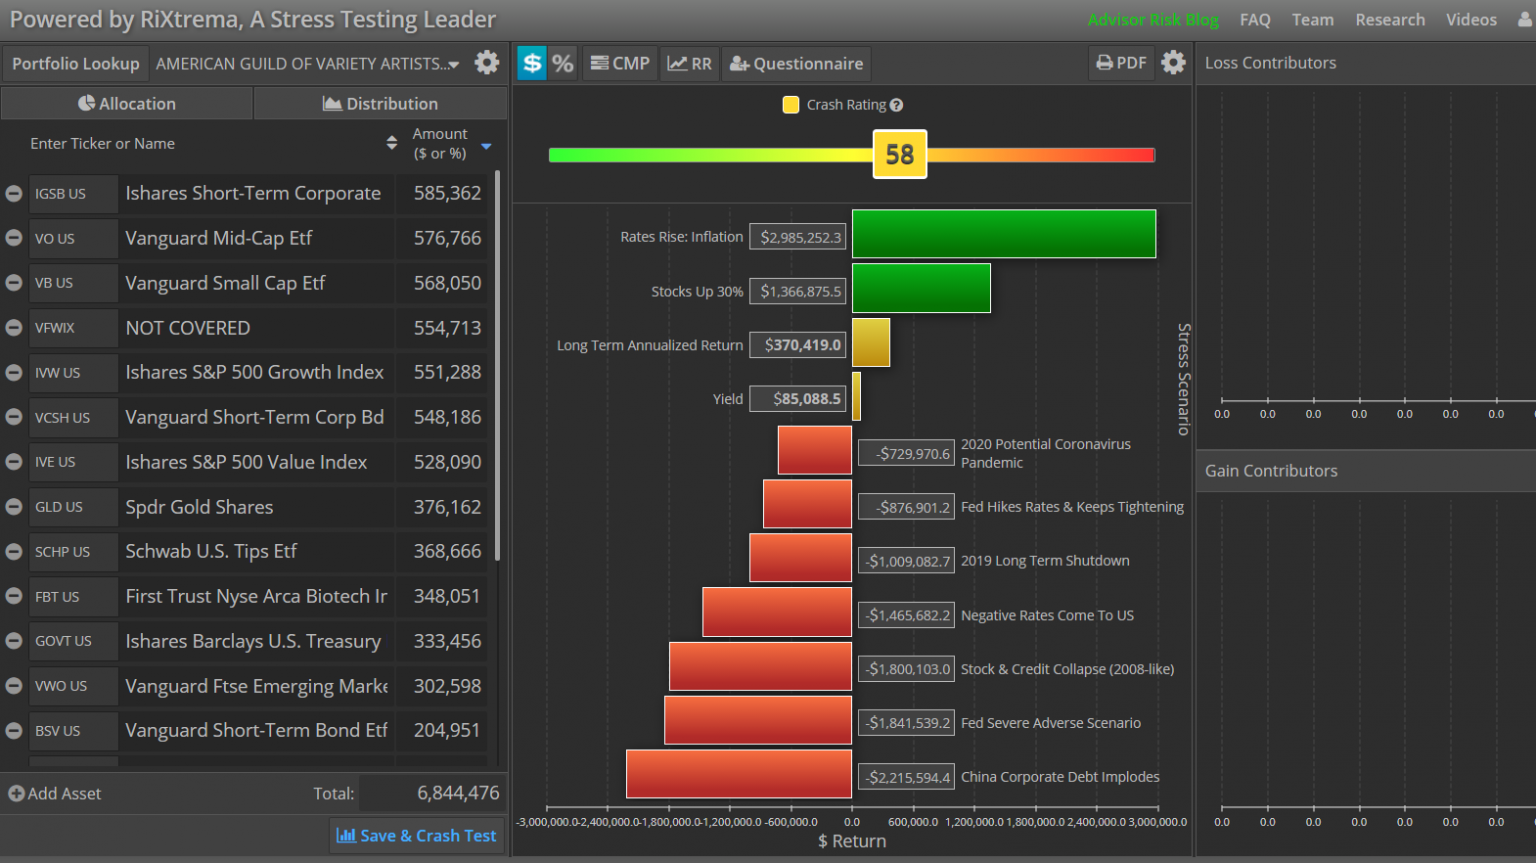Remove IGSB US asset with minus icon
1536x863 pixels.
14,194
